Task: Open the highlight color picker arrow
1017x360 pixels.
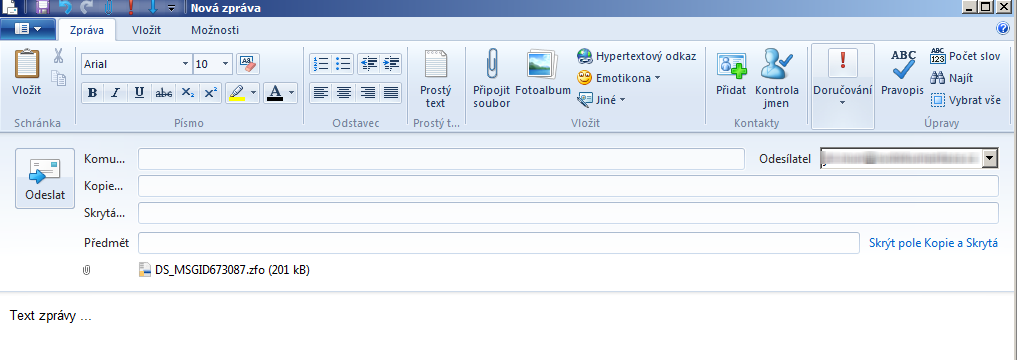Action: 254,93
